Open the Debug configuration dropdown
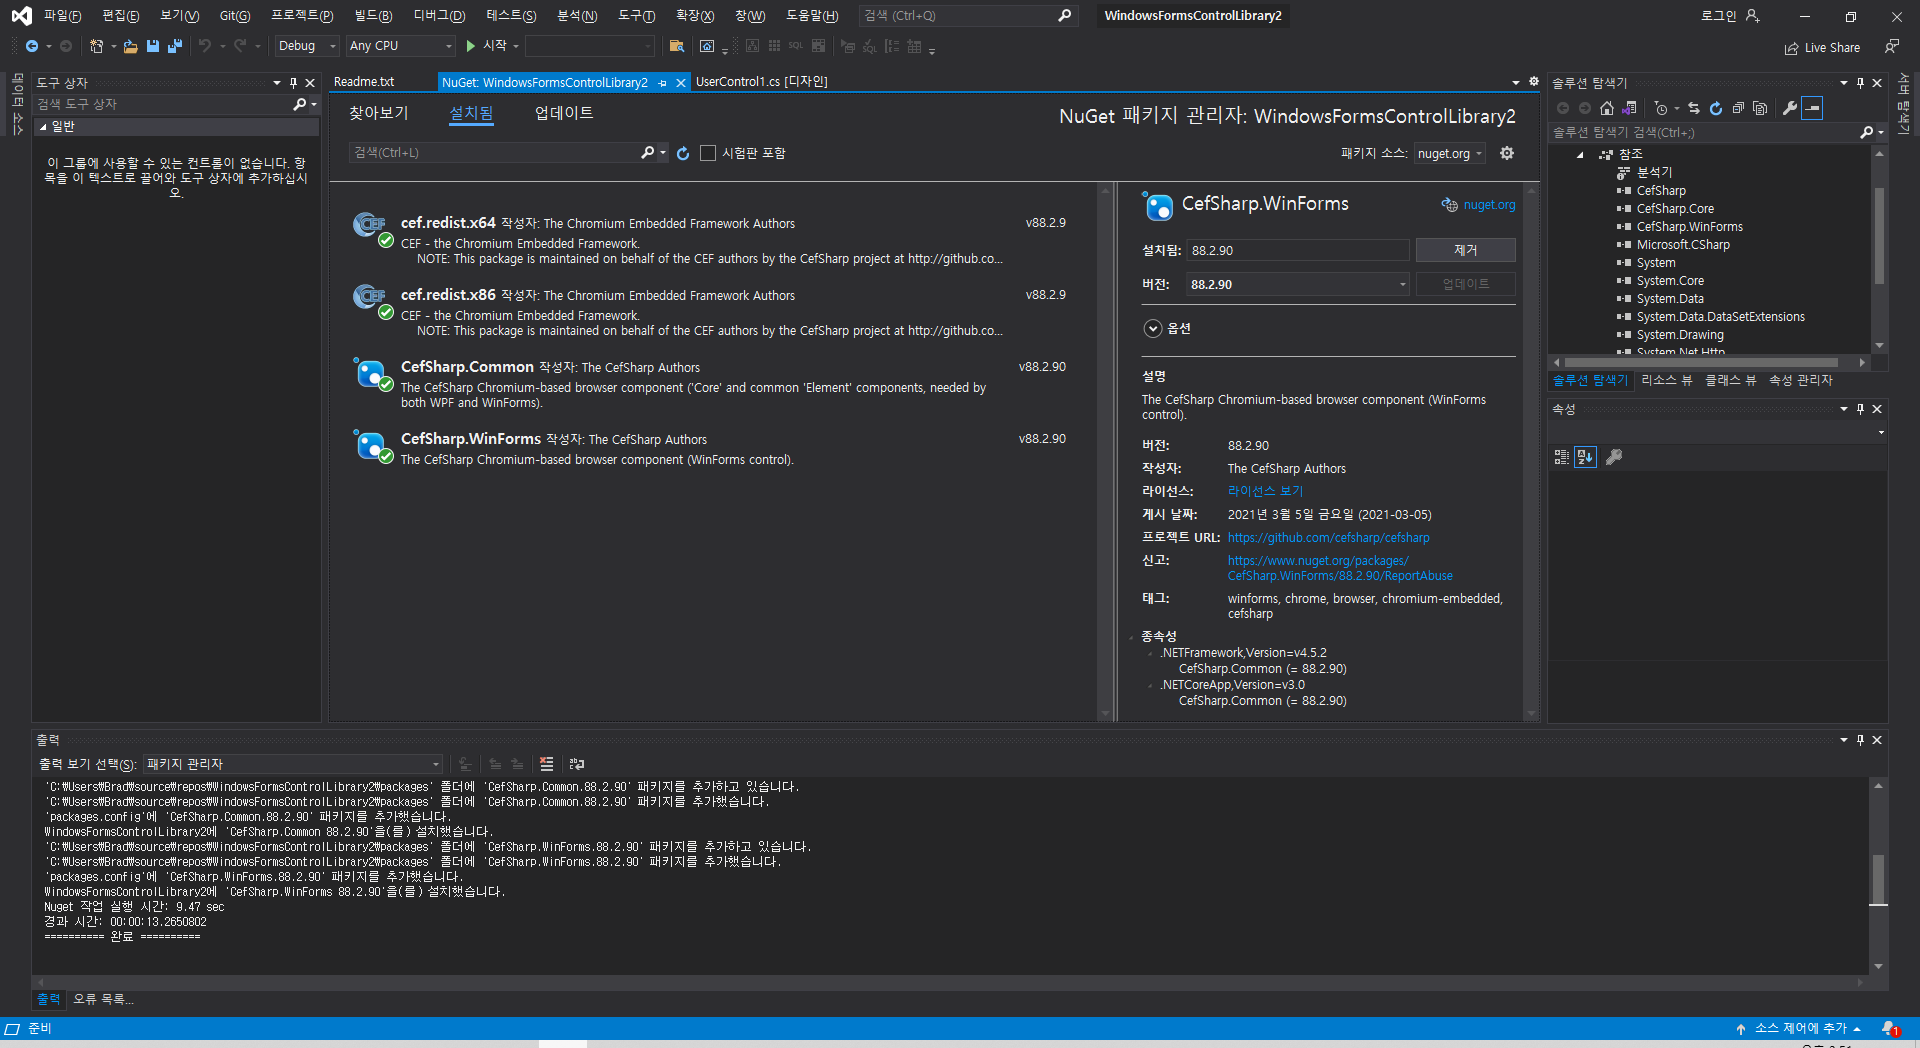Image resolution: width=1920 pixels, height=1048 pixels. point(307,46)
